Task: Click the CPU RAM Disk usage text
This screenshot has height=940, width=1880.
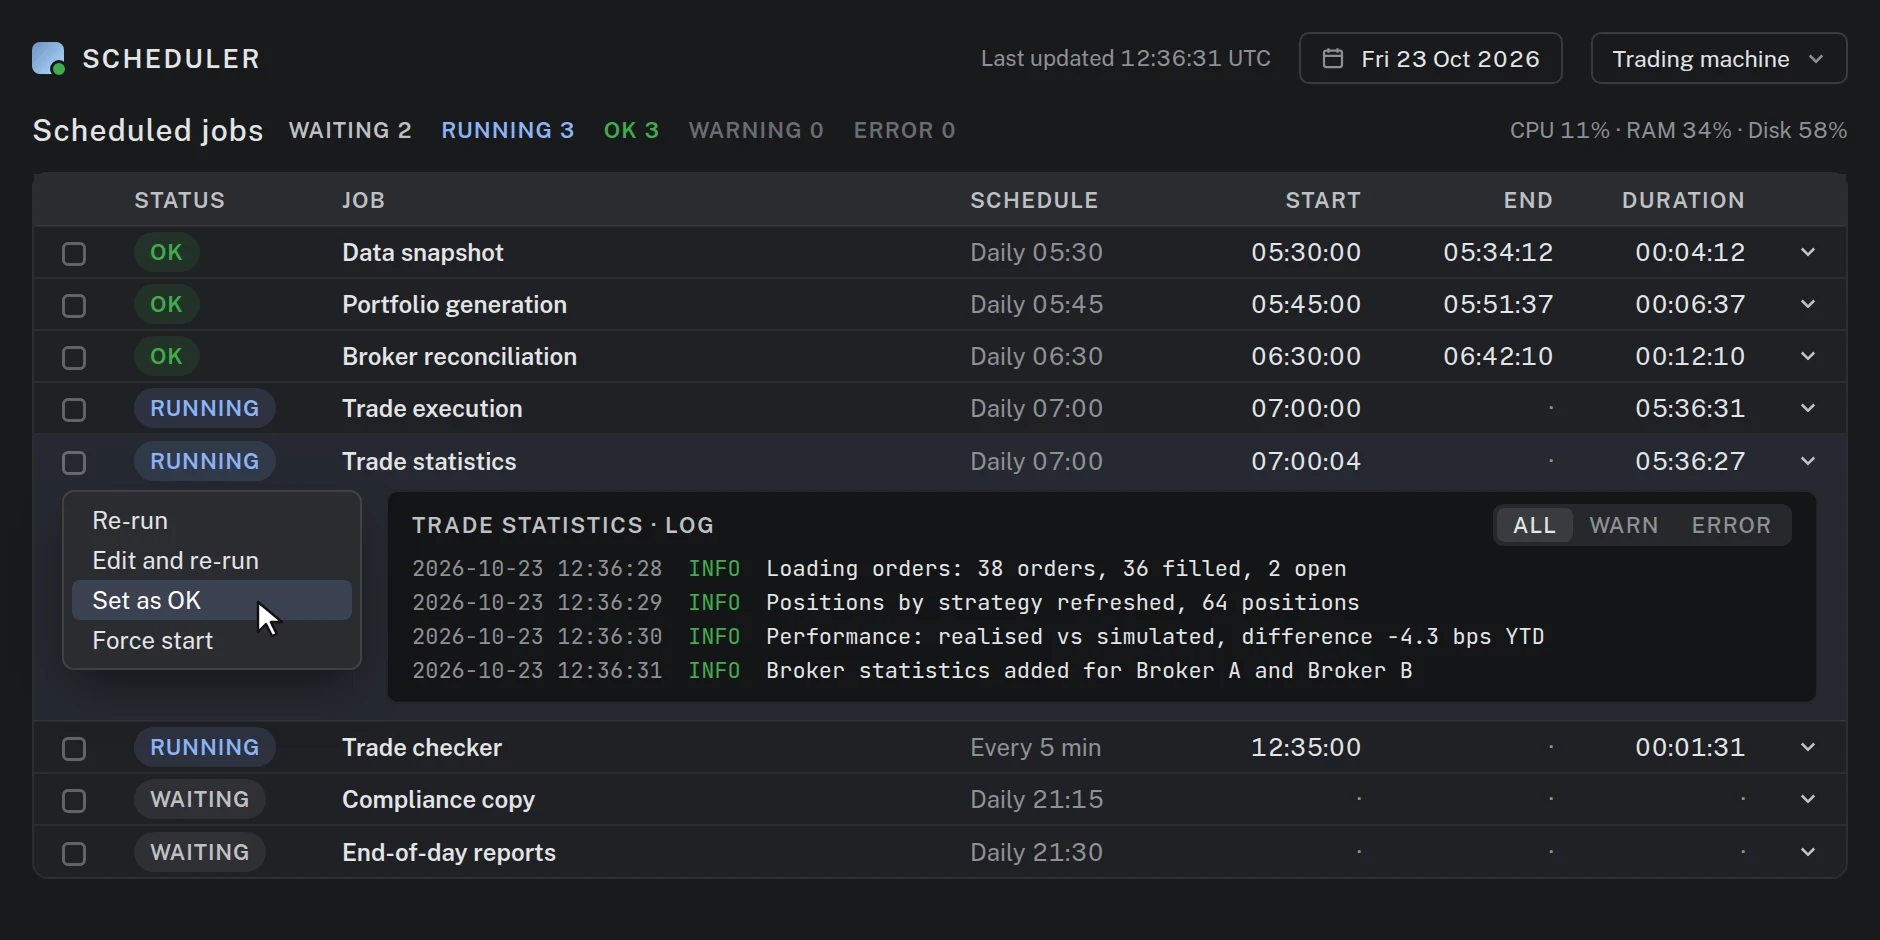Action: tap(1678, 131)
